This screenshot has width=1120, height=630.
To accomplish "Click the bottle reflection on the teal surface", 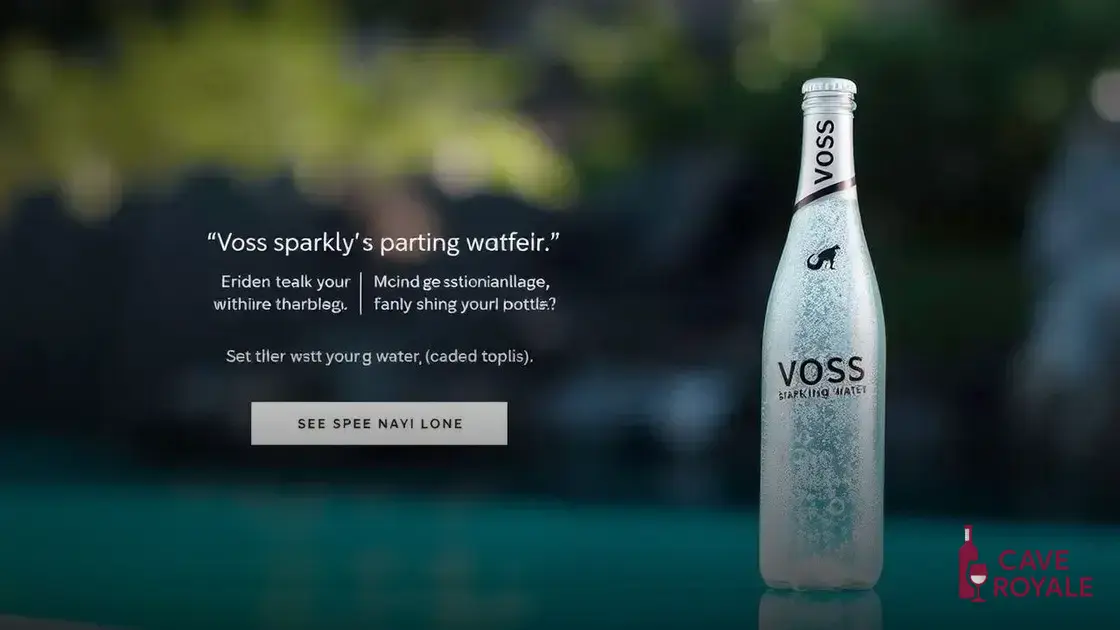I will click(x=821, y=609).
